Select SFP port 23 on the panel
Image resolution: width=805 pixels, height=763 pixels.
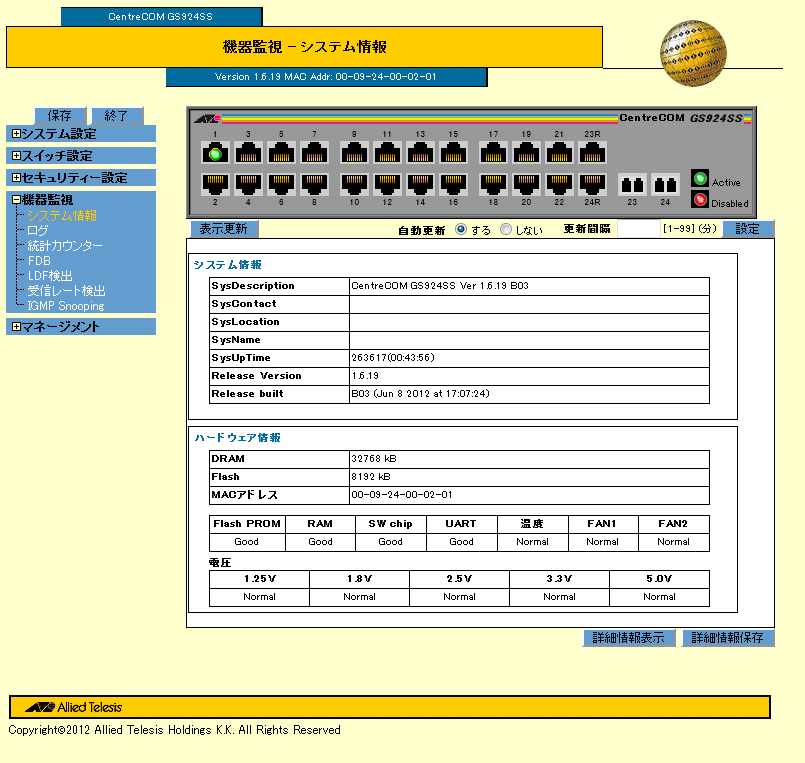coord(632,185)
